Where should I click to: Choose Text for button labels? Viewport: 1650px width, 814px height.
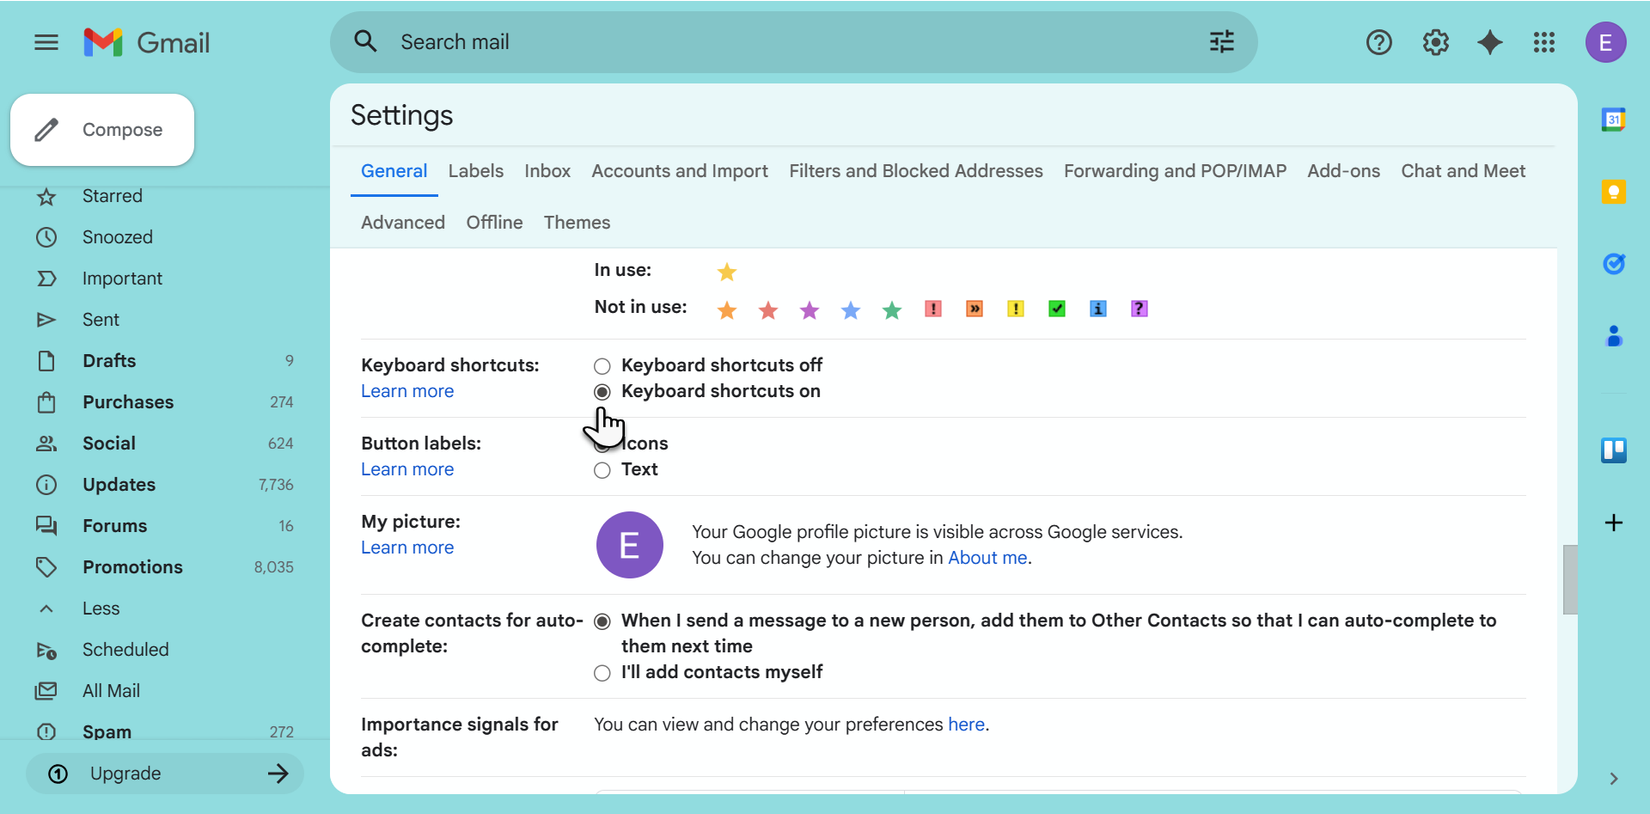point(602,470)
